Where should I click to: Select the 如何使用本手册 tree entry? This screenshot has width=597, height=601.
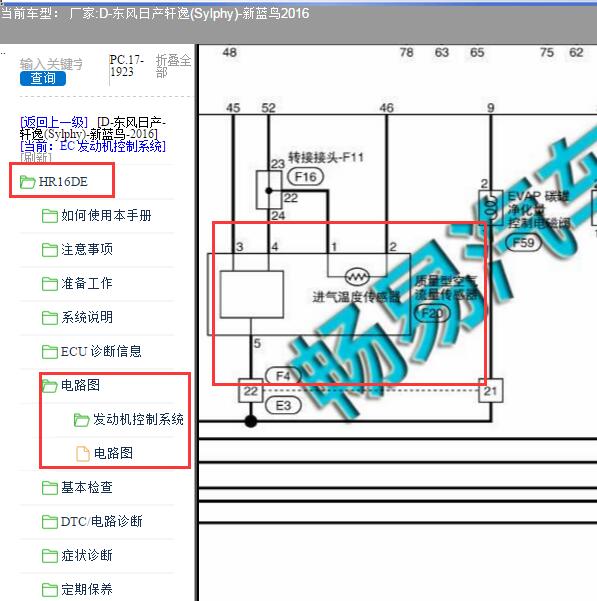coord(106,215)
